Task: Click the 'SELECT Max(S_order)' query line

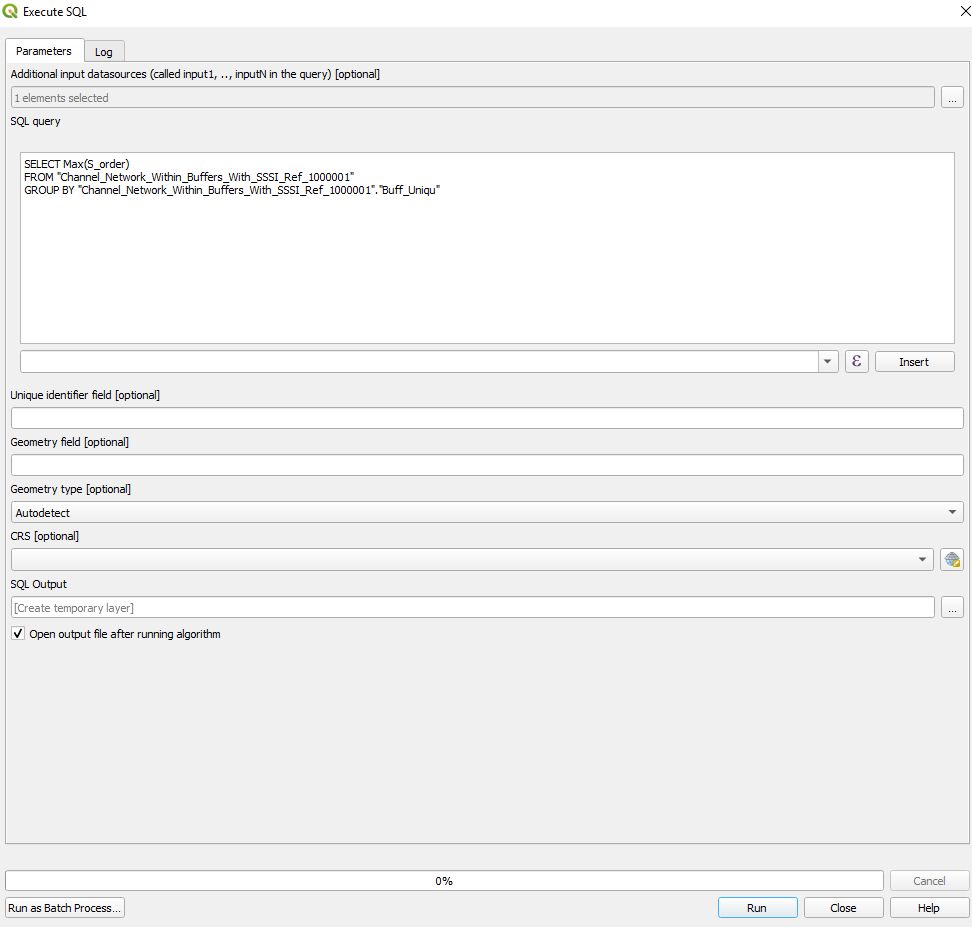Action: coord(77,164)
